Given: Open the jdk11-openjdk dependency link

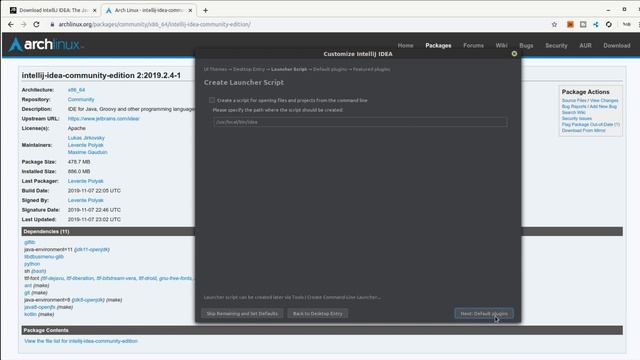Looking at the screenshot, I should point(92,249).
